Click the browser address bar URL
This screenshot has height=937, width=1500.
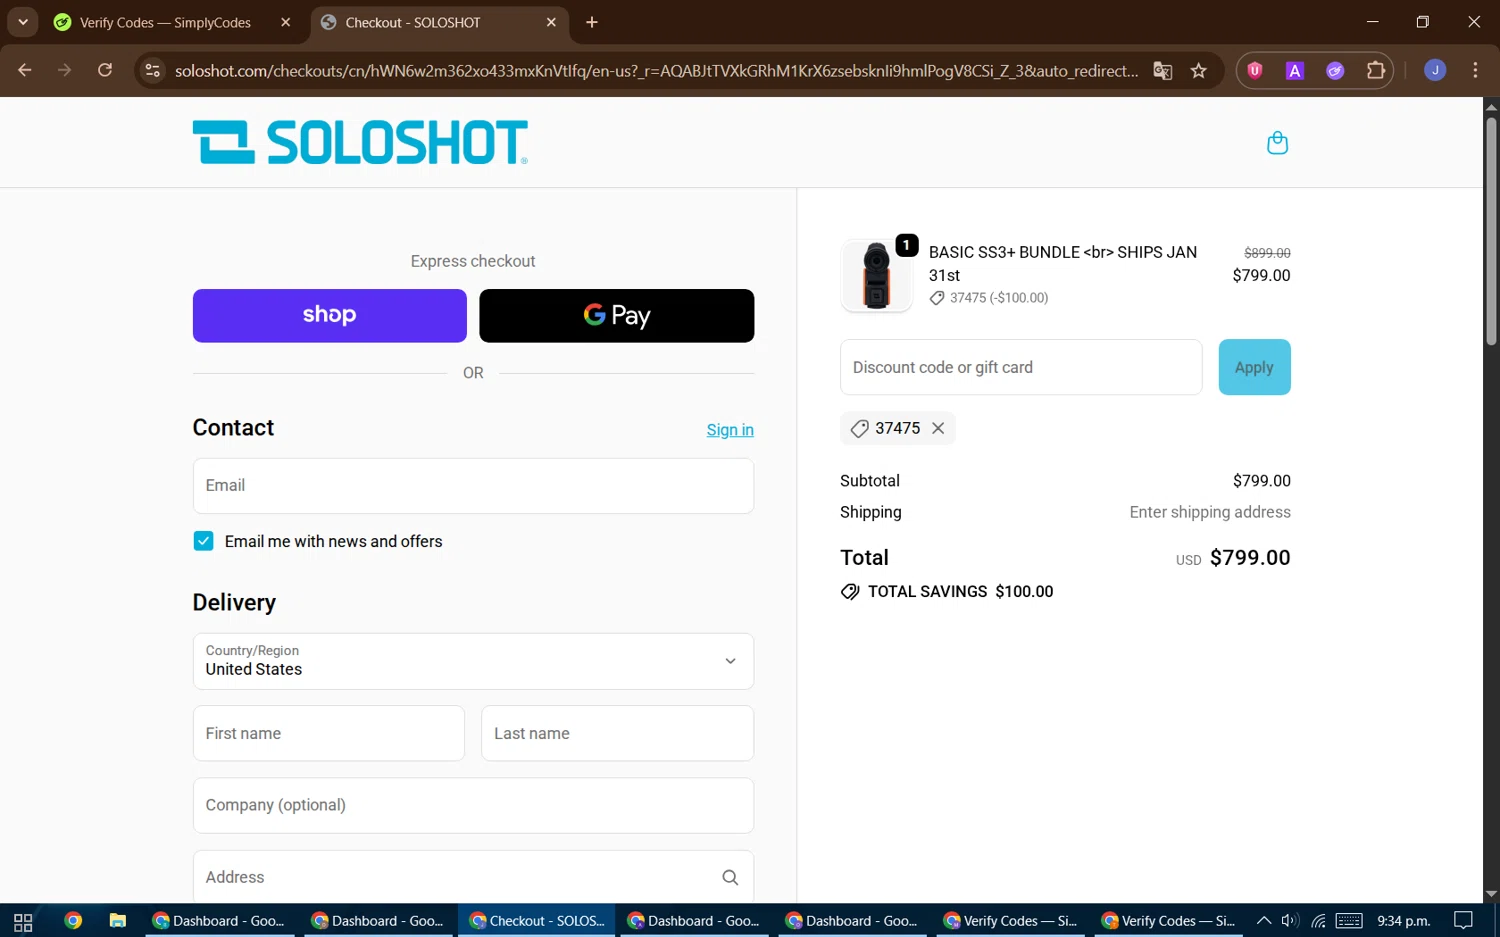[x=656, y=70]
